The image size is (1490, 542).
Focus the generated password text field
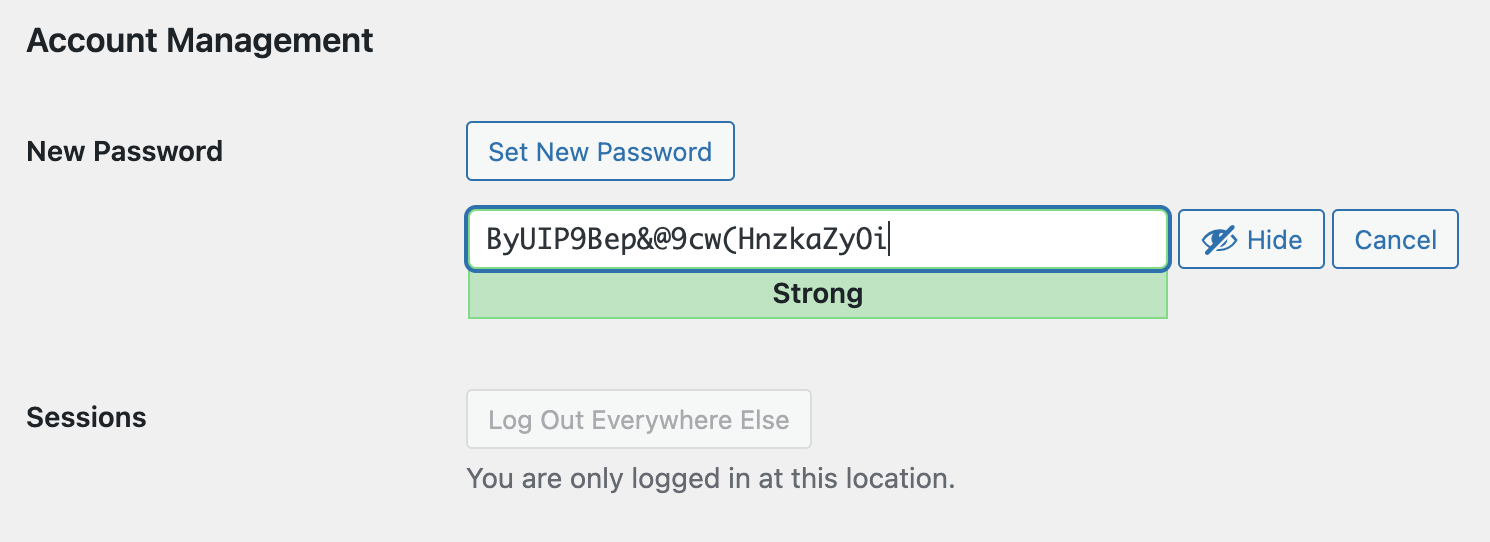coord(1020,240)
